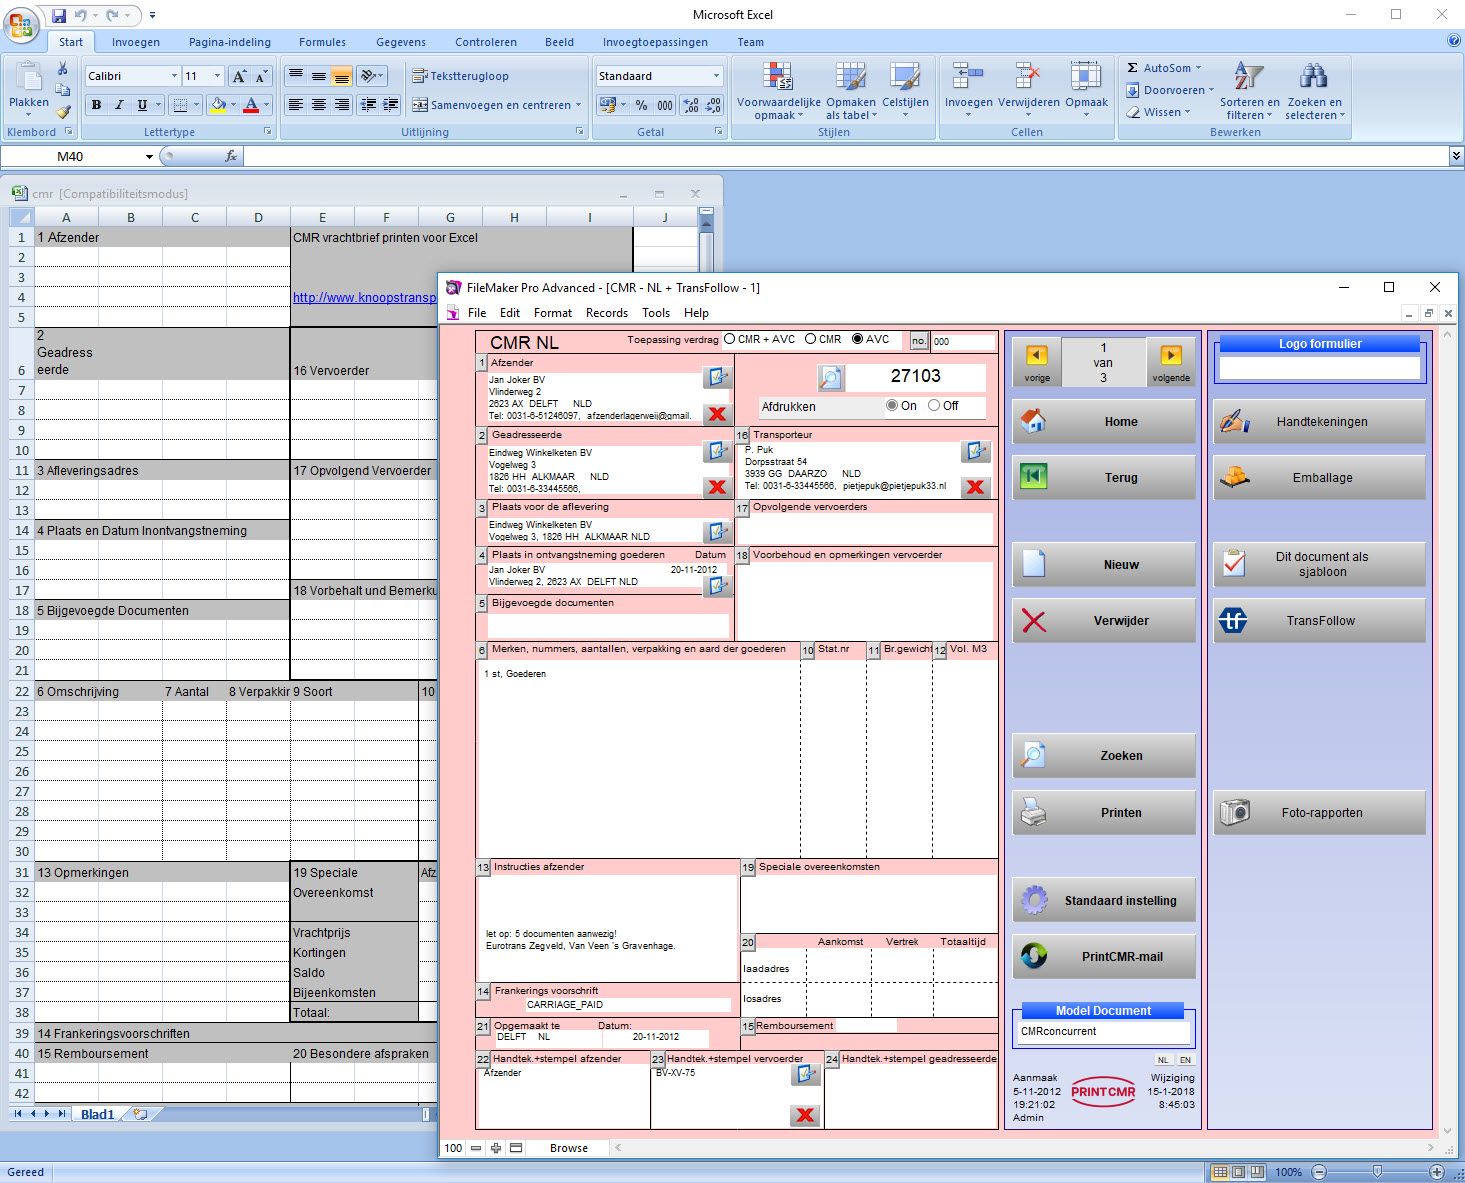
Task: Open the knoopstransport hyperlink in the sheet
Action: coord(364,297)
